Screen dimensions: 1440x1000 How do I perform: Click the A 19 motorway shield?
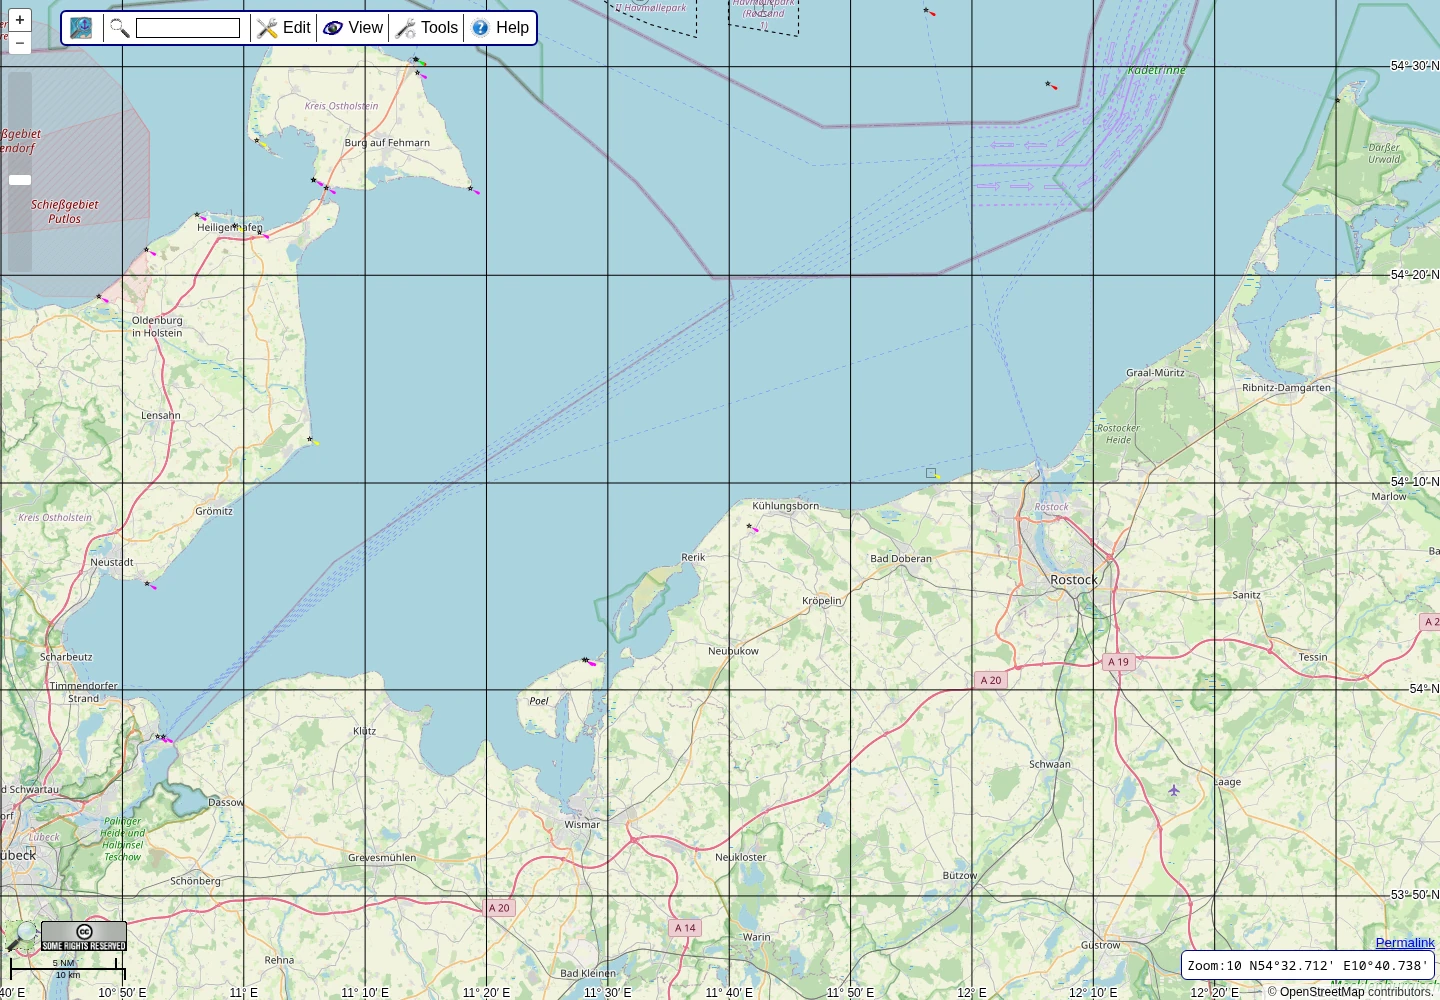(1118, 662)
